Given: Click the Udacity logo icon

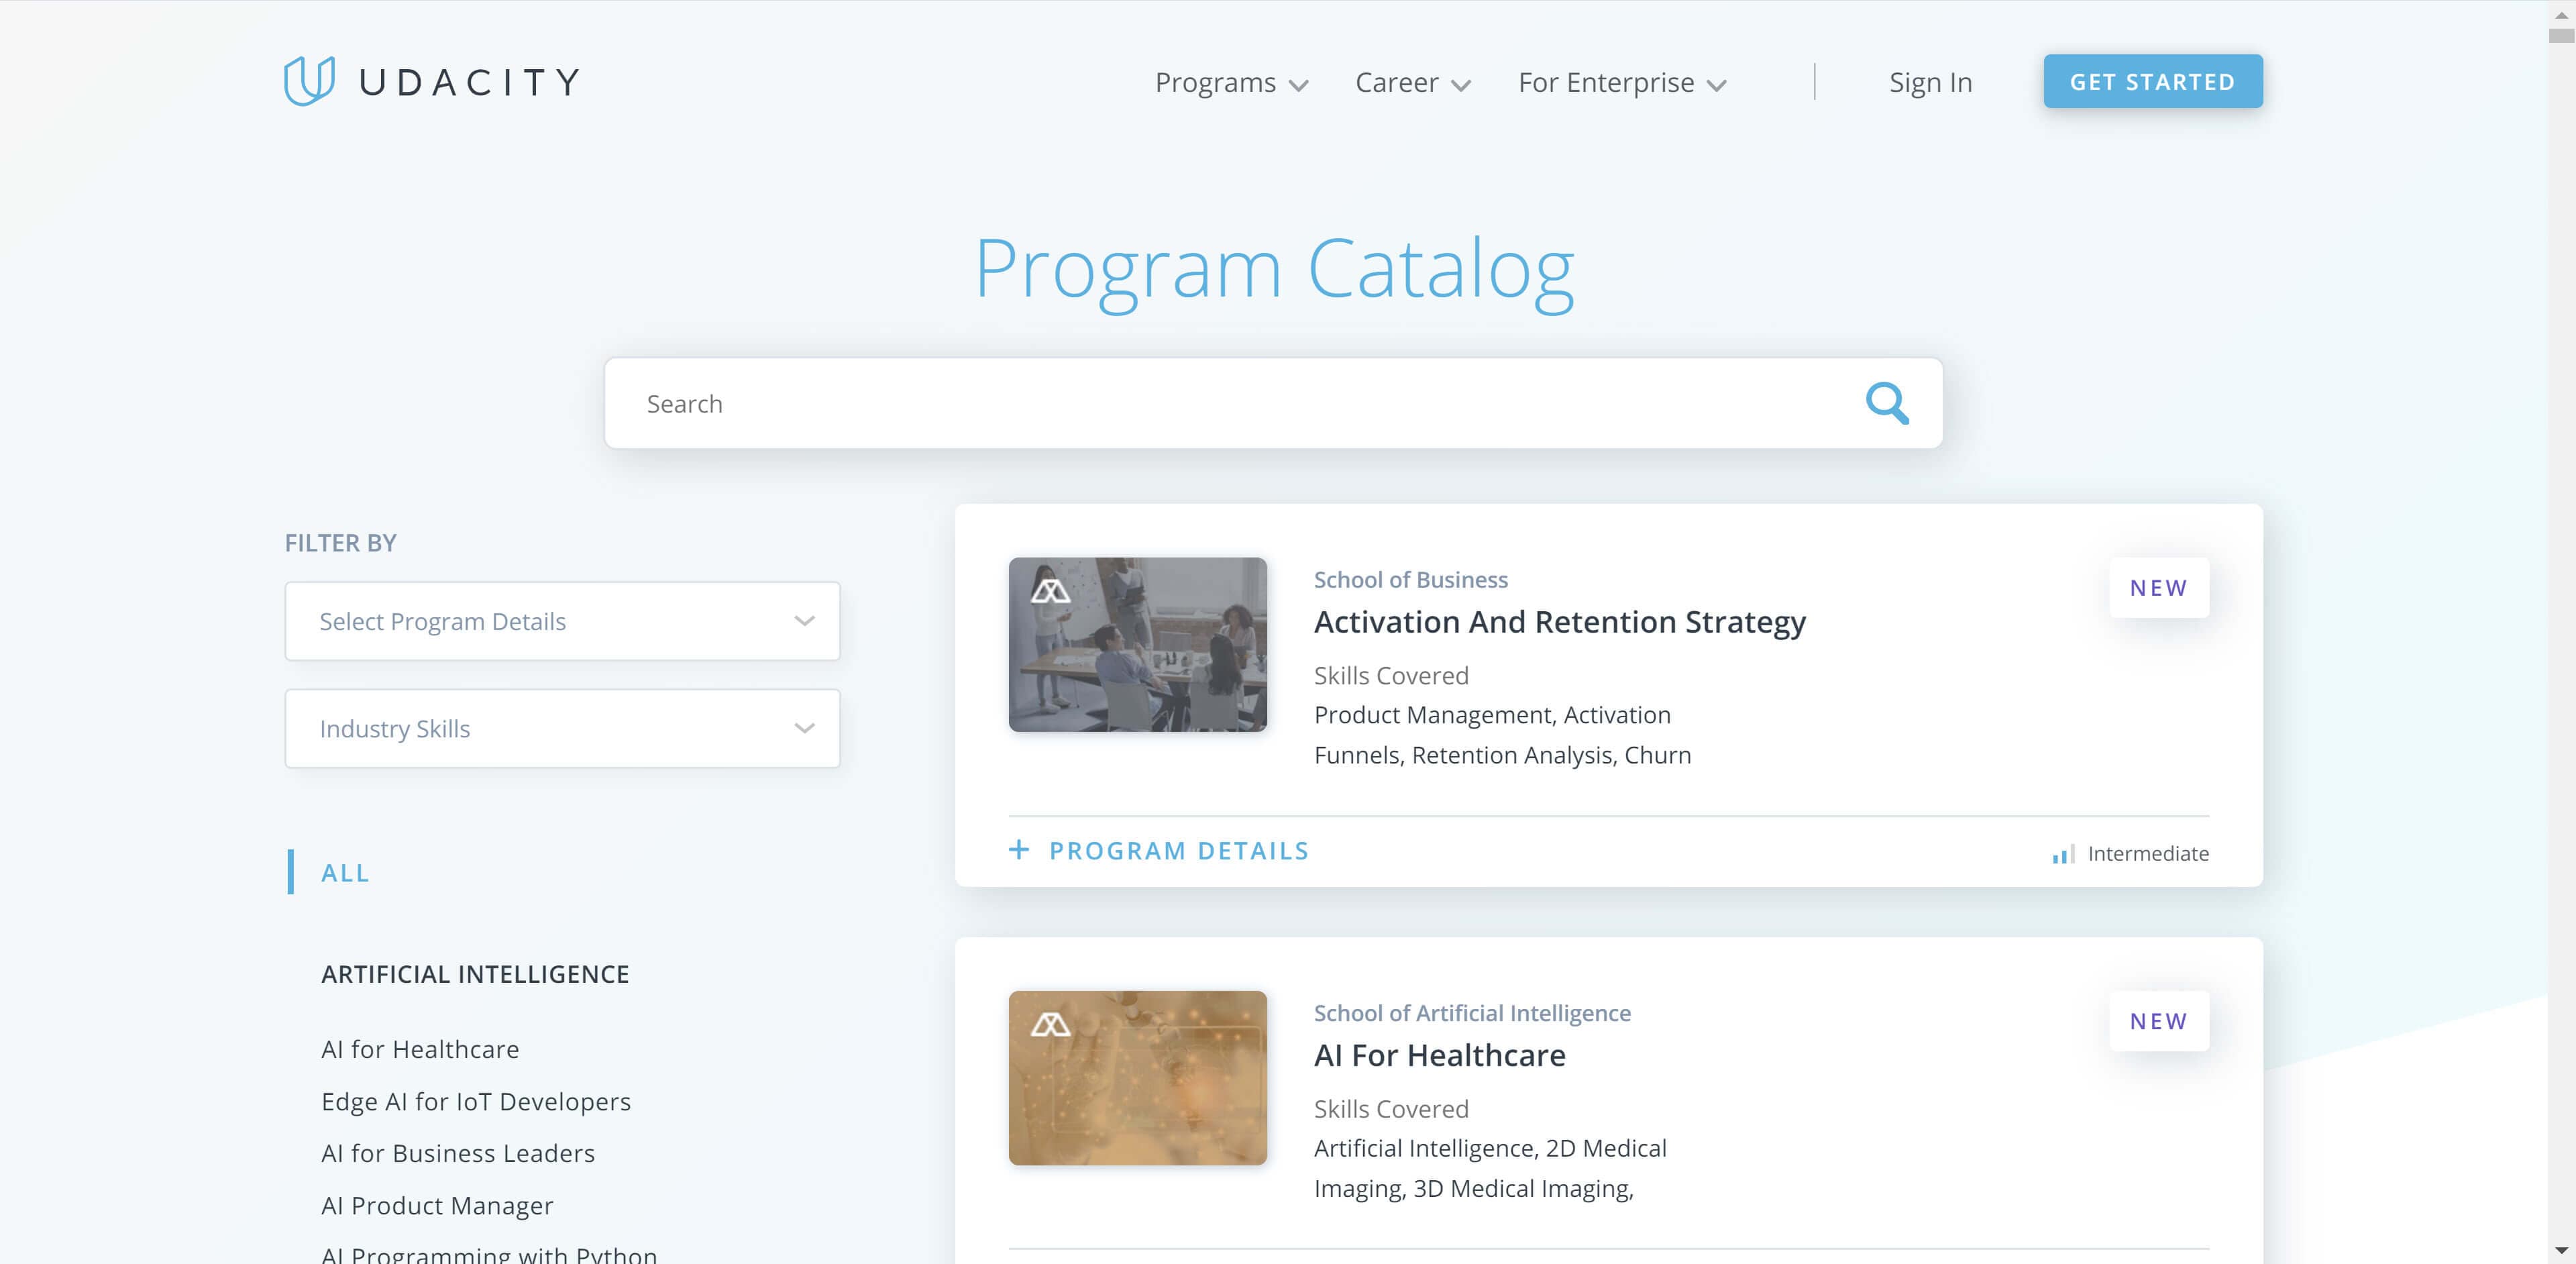Looking at the screenshot, I should [304, 81].
